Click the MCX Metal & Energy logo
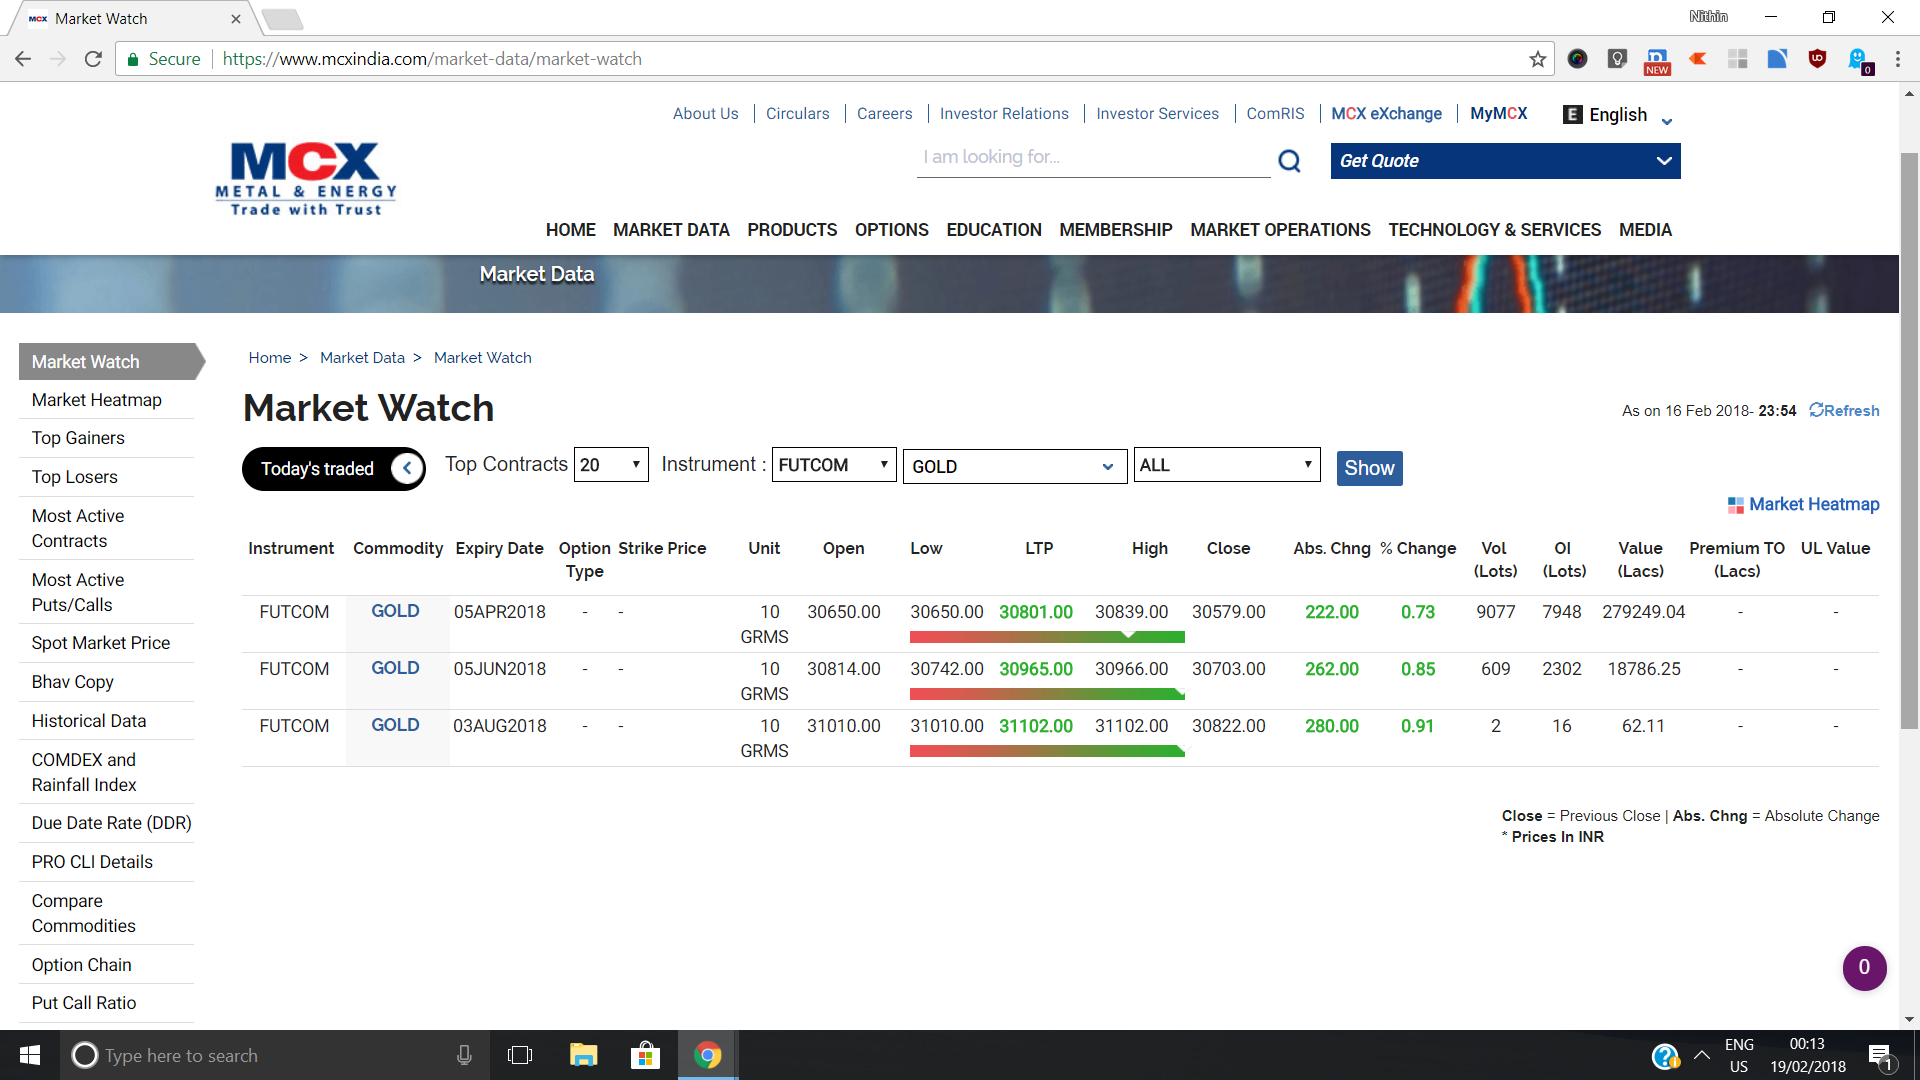This screenshot has width=1920, height=1080. (306, 178)
